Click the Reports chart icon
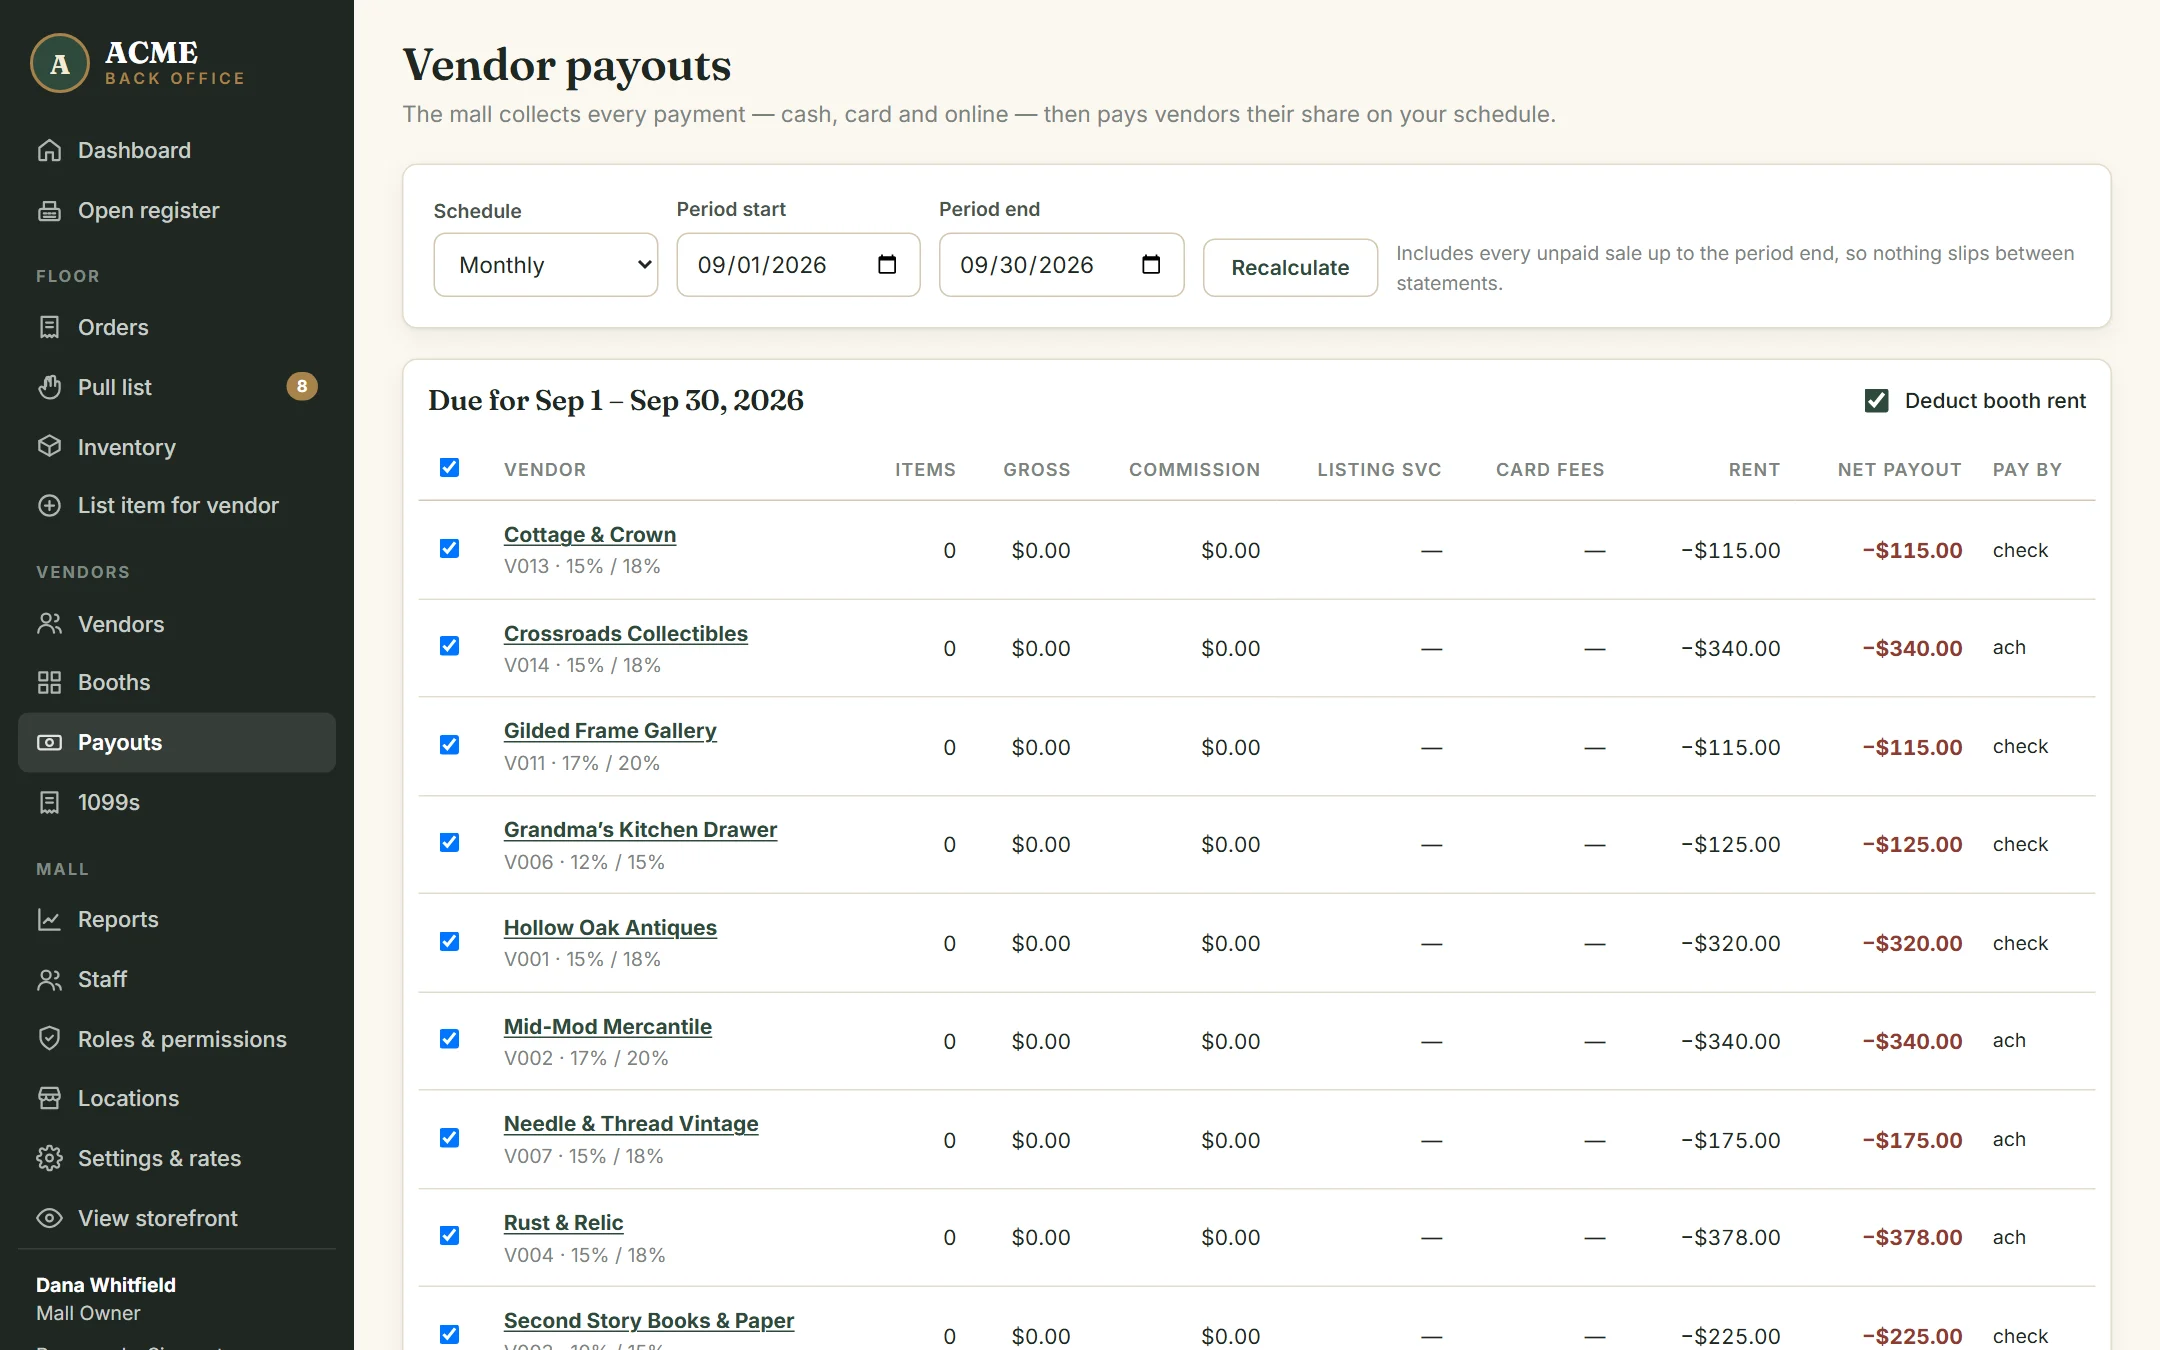Screen dimensions: 2160x1350 tap(49, 919)
